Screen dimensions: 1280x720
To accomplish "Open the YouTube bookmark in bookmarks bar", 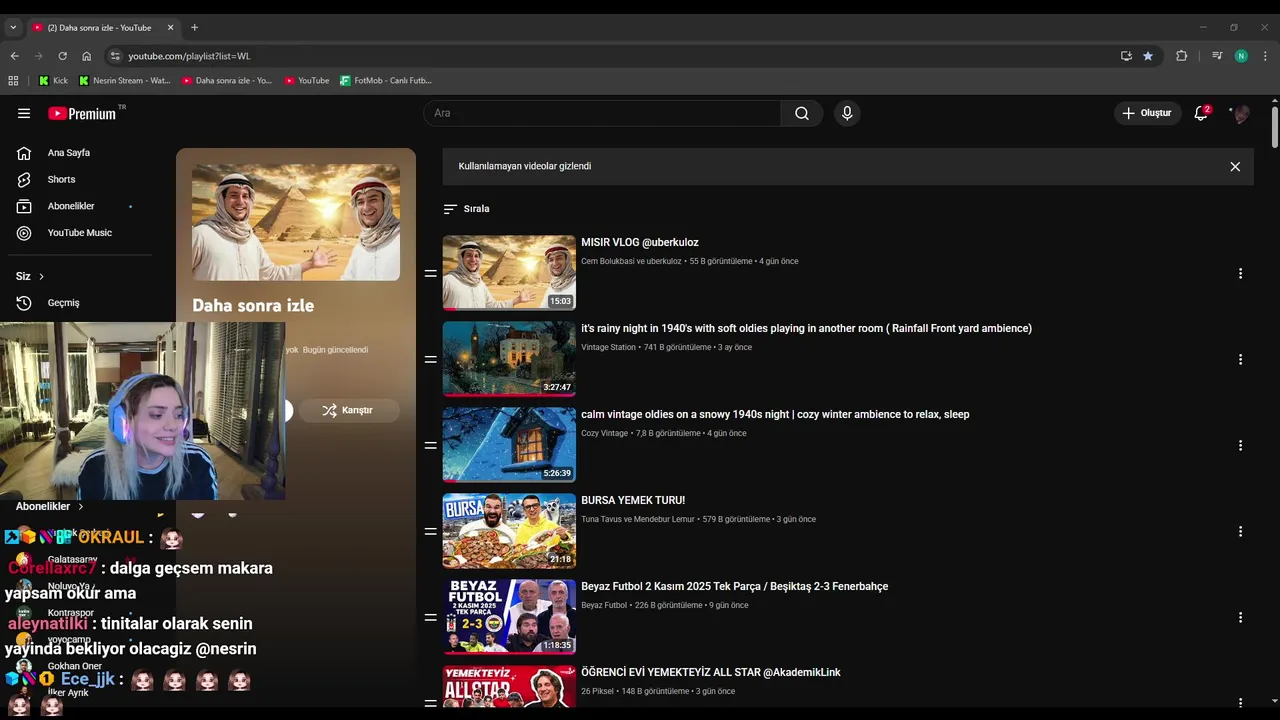I will tap(307, 80).
